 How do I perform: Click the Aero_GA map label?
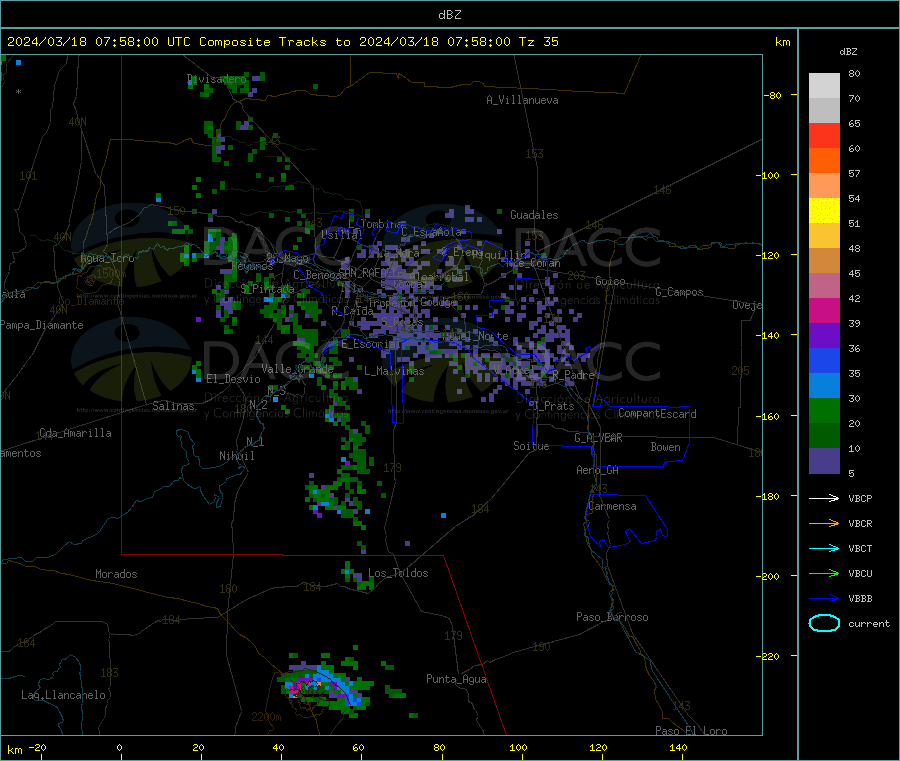pos(598,470)
